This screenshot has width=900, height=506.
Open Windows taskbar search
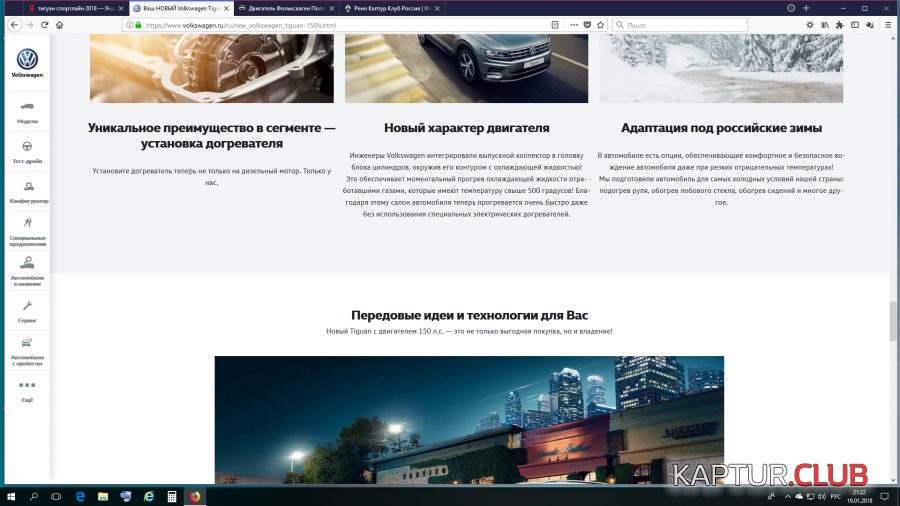[34, 496]
